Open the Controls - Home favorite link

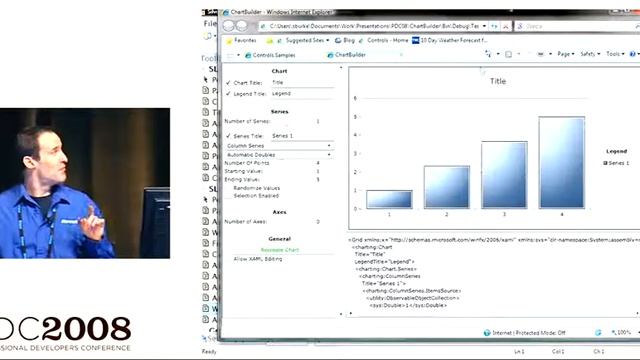384,40
